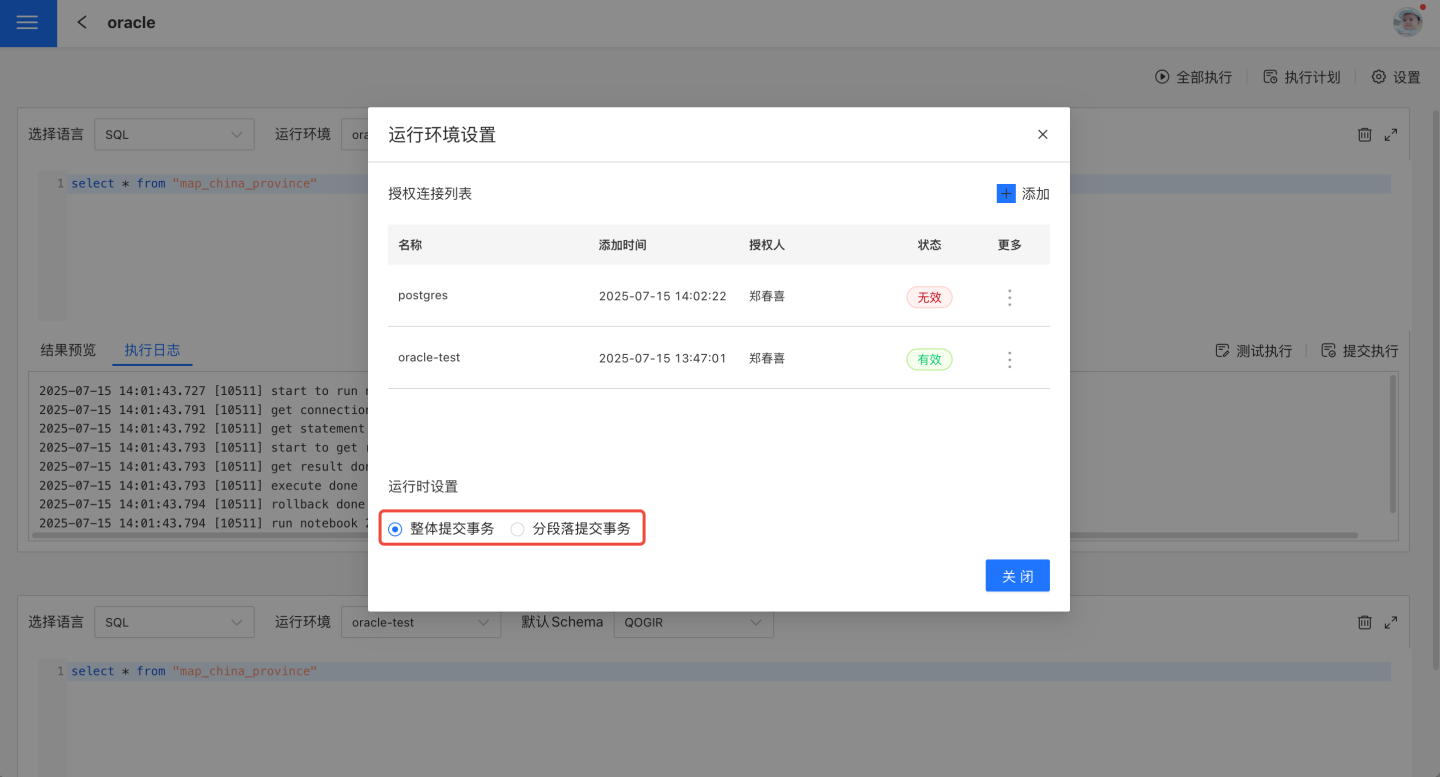This screenshot has width=1440, height=777.
Task: Close the runtime environment settings dialog
Action: point(1042,134)
